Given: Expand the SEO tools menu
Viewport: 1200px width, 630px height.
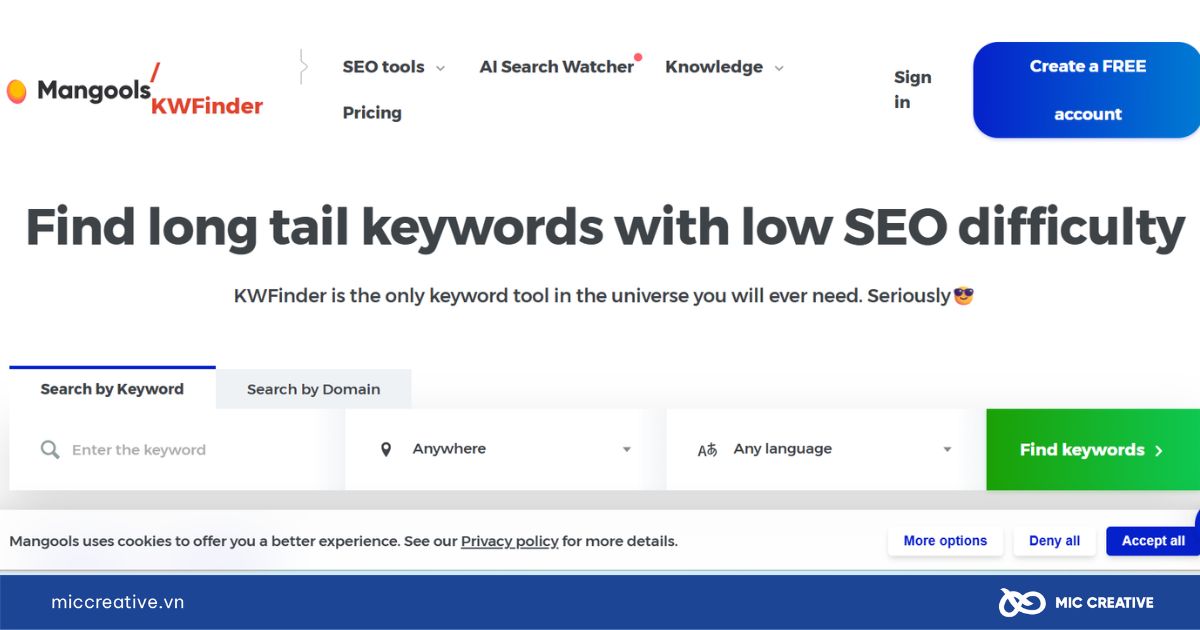Looking at the screenshot, I should 393,67.
